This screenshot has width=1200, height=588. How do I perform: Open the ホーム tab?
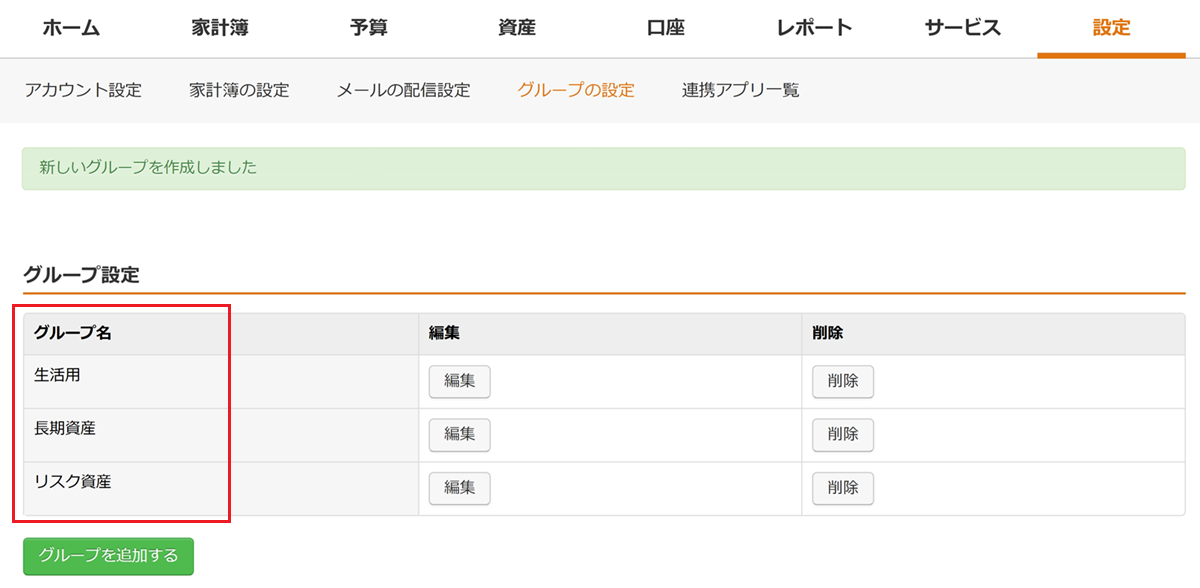coord(71,28)
